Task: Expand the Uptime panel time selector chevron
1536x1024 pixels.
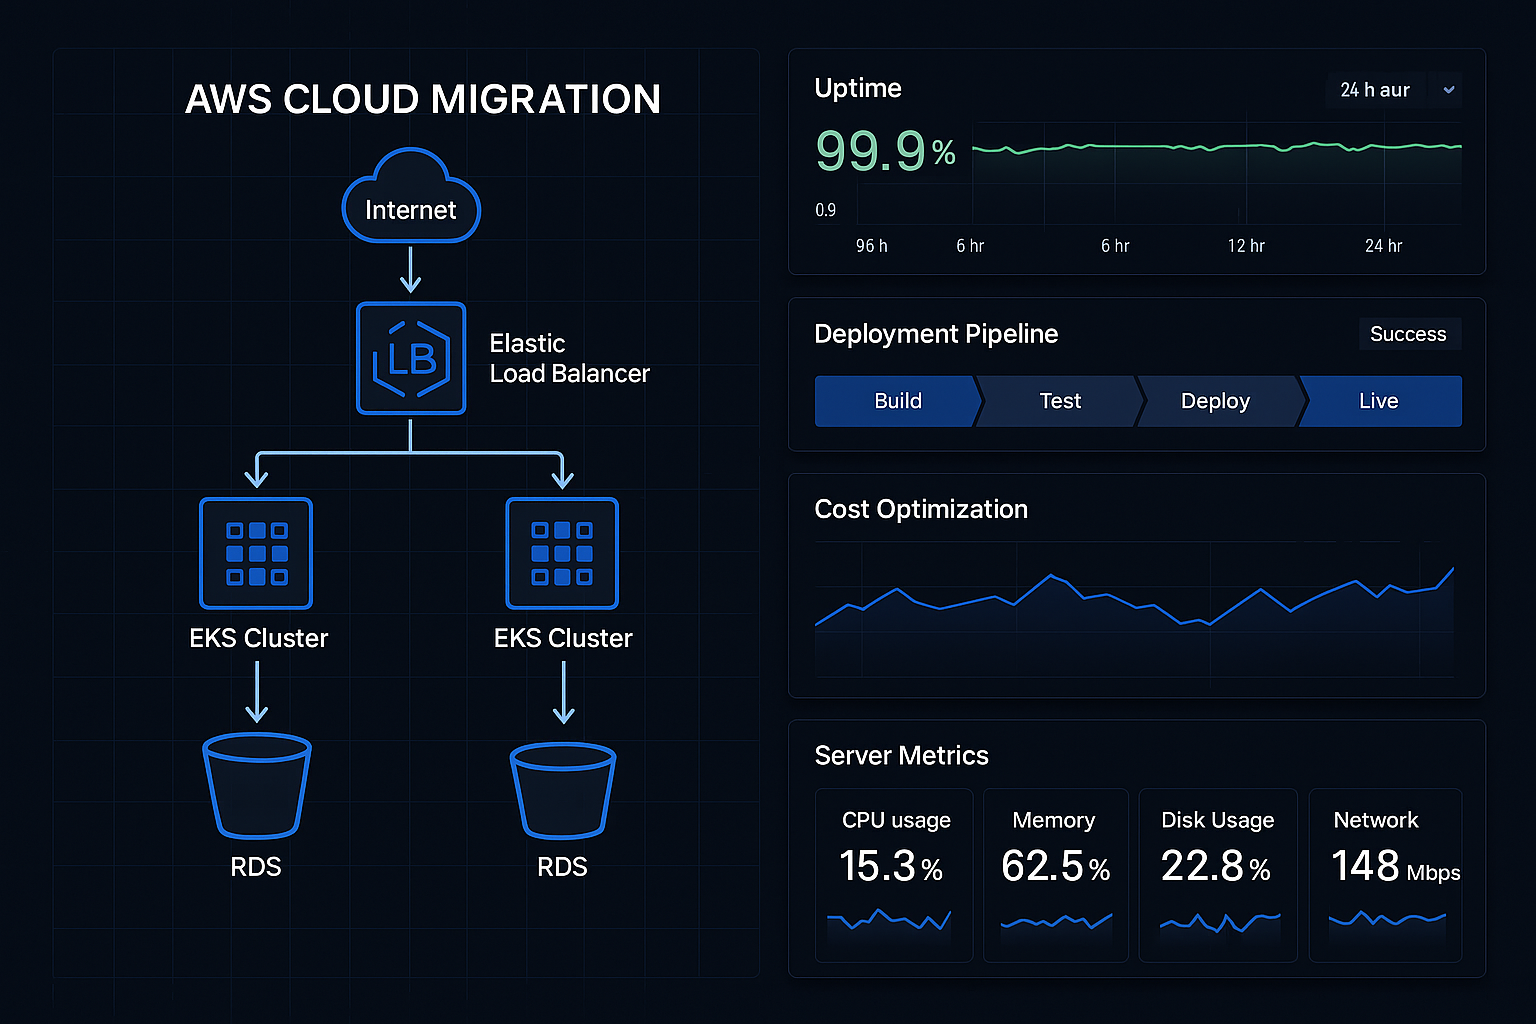Action: [1446, 90]
